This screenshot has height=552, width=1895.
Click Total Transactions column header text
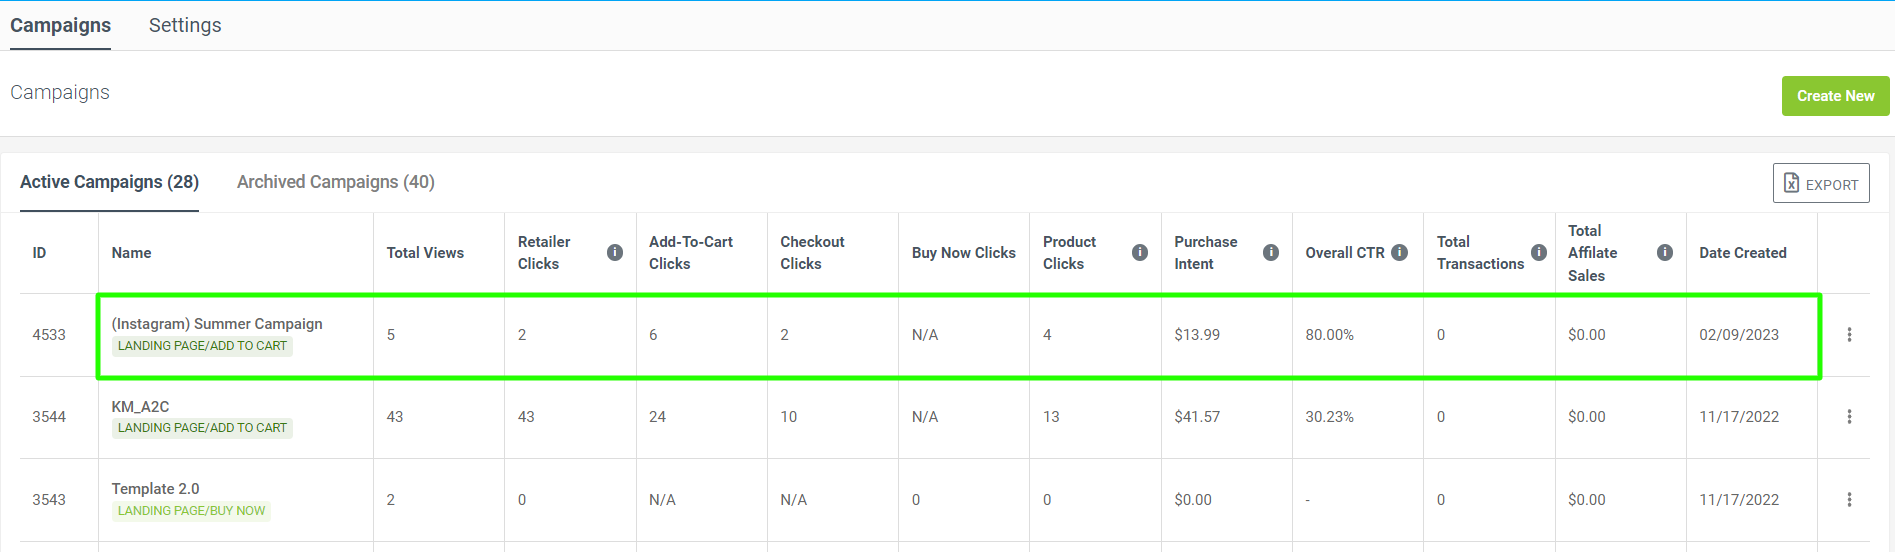[1480, 253]
